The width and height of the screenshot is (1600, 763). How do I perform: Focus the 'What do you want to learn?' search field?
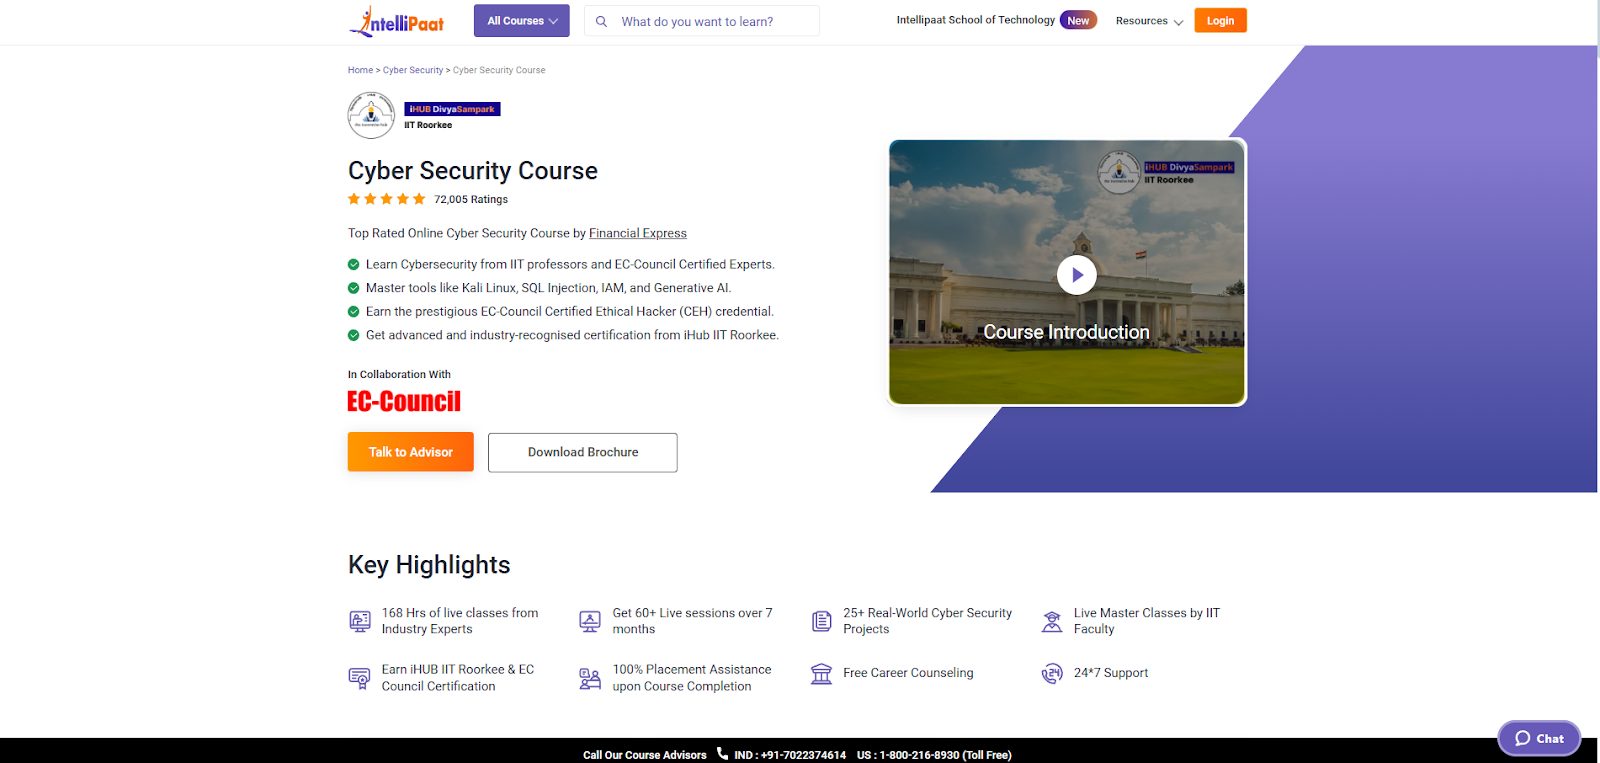[x=702, y=21]
